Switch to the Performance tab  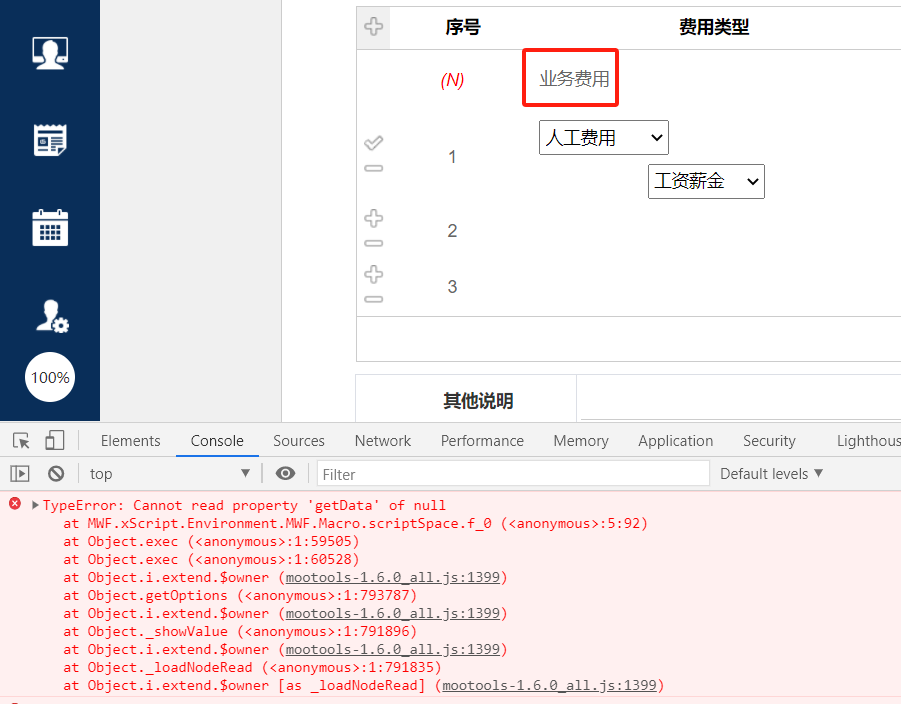482,441
